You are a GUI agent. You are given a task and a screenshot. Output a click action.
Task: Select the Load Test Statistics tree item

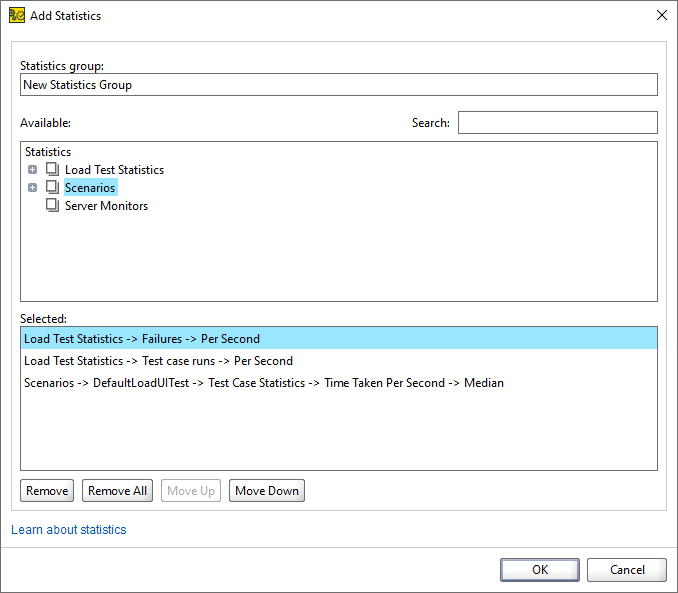pyautogui.click(x=114, y=170)
